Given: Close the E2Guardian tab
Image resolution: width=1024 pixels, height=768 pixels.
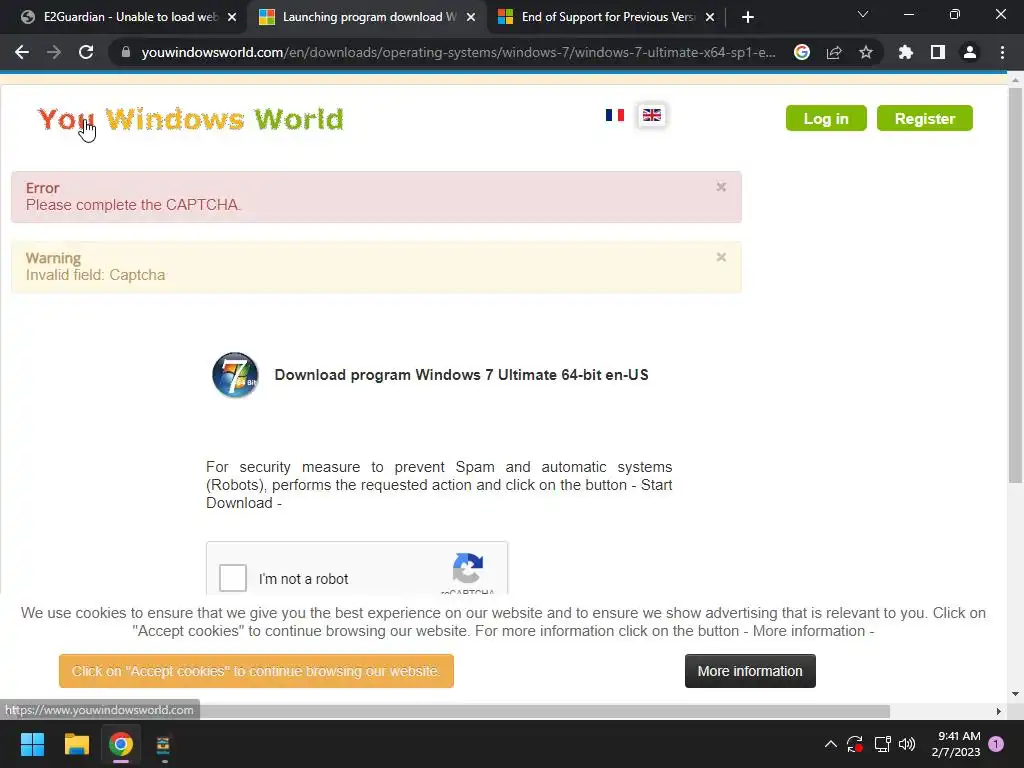Looking at the screenshot, I should pyautogui.click(x=232, y=17).
